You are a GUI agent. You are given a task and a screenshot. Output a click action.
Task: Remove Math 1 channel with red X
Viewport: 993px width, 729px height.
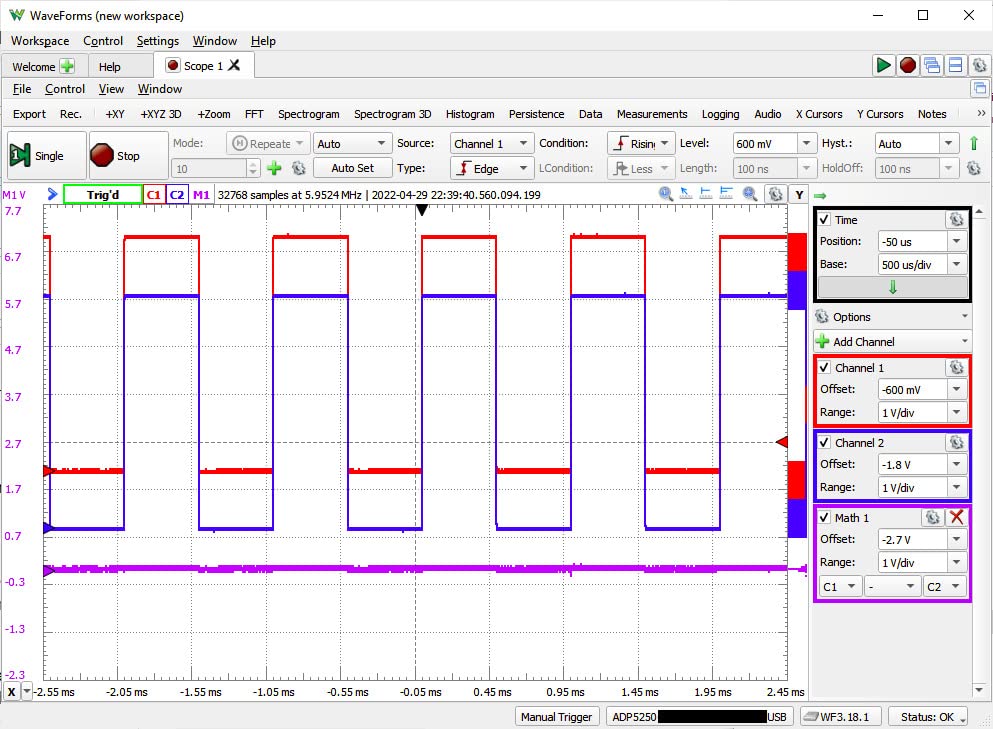(956, 517)
